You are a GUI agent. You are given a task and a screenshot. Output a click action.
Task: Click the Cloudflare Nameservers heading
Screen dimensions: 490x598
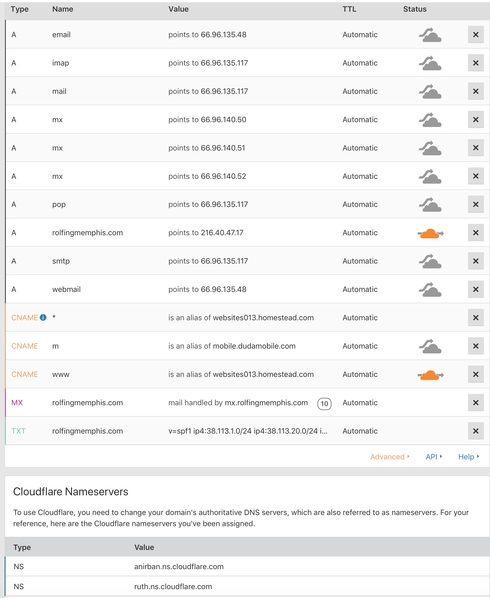[x=71, y=492]
